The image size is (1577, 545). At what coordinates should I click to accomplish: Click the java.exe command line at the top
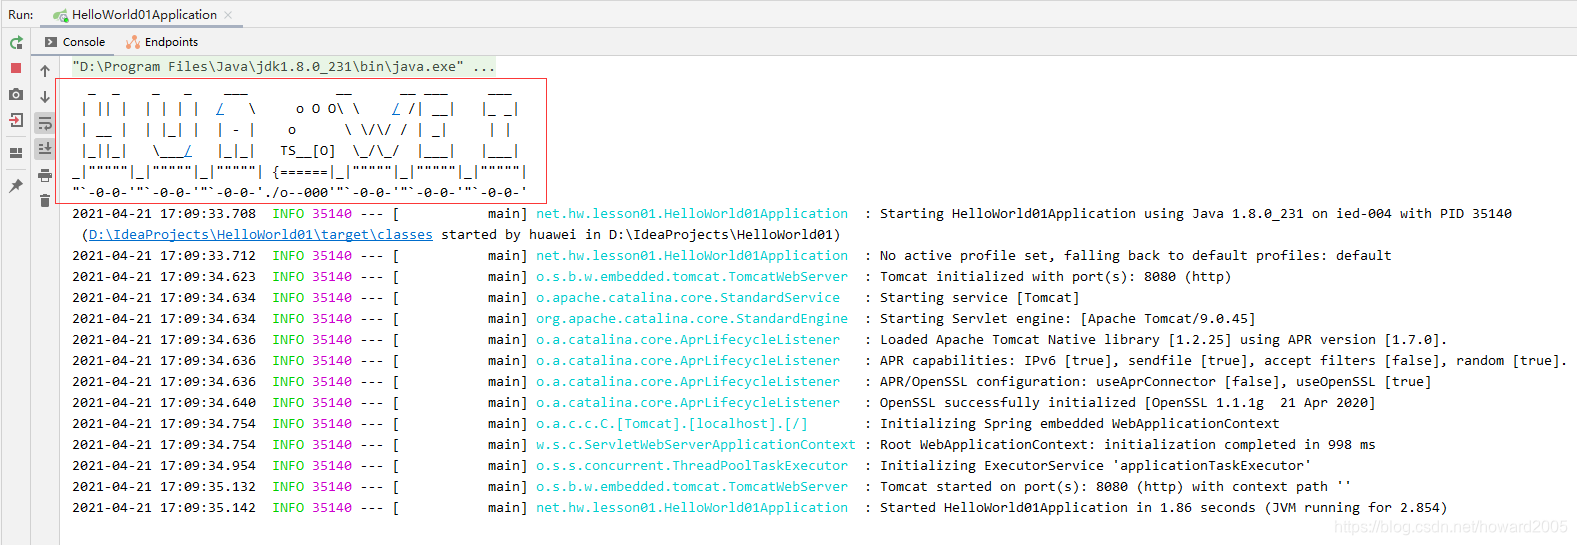coord(284,67)
